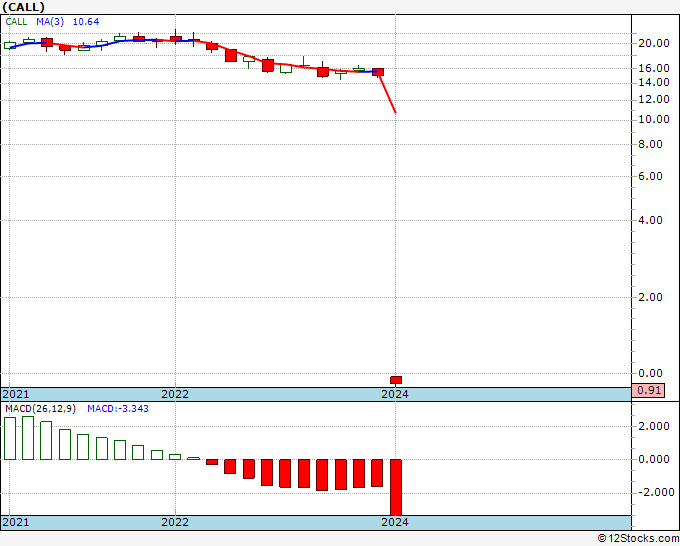This screenshot has height=546, width=680.
Task: Click the red candle at 2022 gridline
Action: point(176,39)
